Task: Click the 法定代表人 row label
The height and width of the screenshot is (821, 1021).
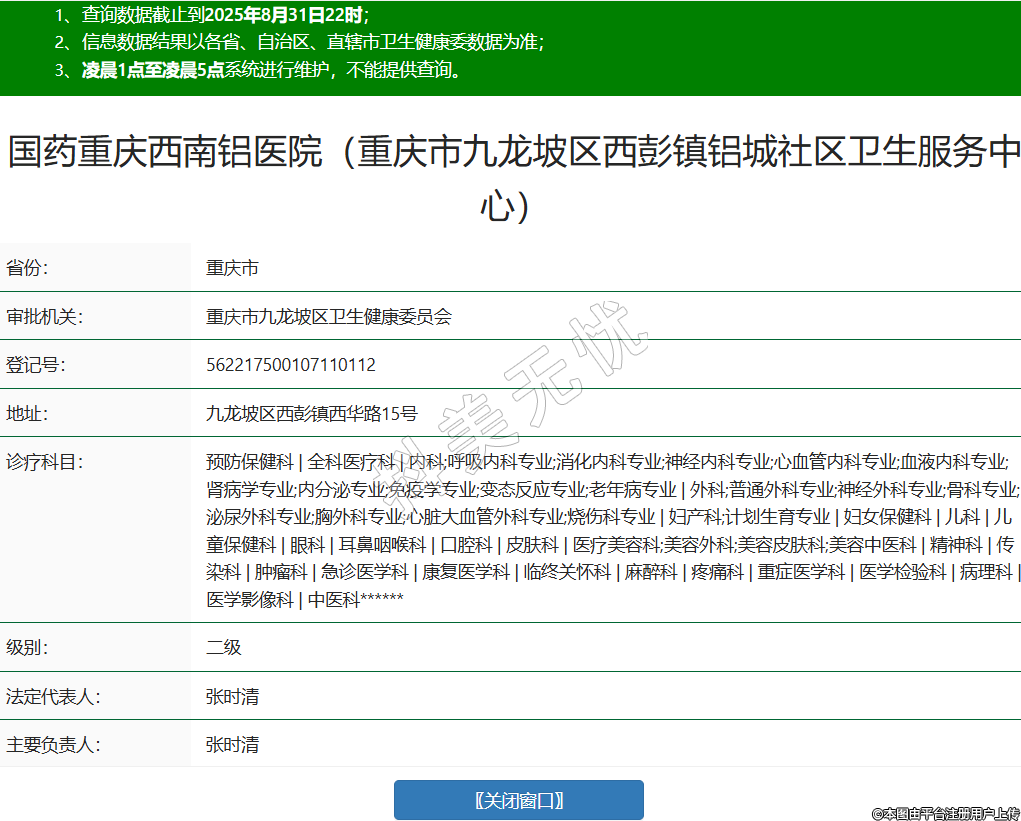Action: click(x=53, y=696)
